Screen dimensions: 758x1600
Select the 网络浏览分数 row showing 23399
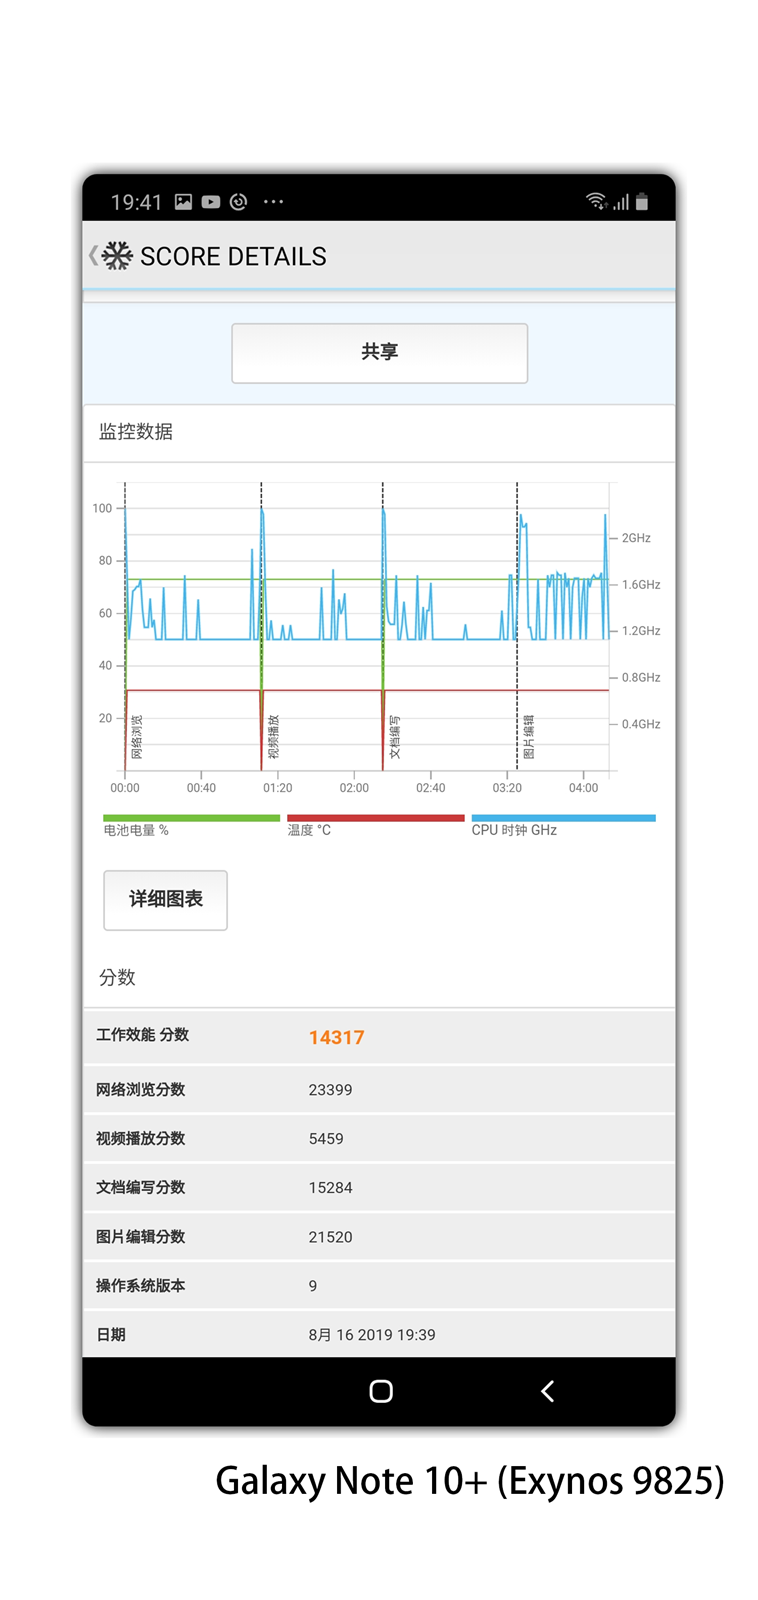pos(379,1090)
